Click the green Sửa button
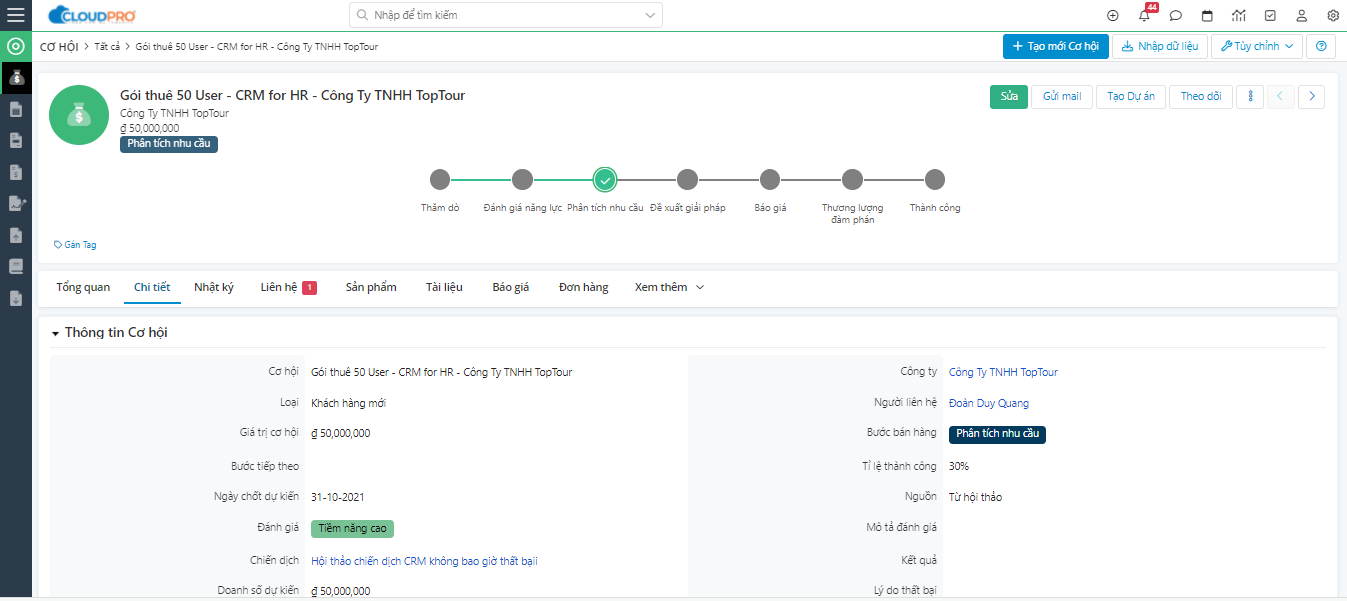 click(1009, 96)
